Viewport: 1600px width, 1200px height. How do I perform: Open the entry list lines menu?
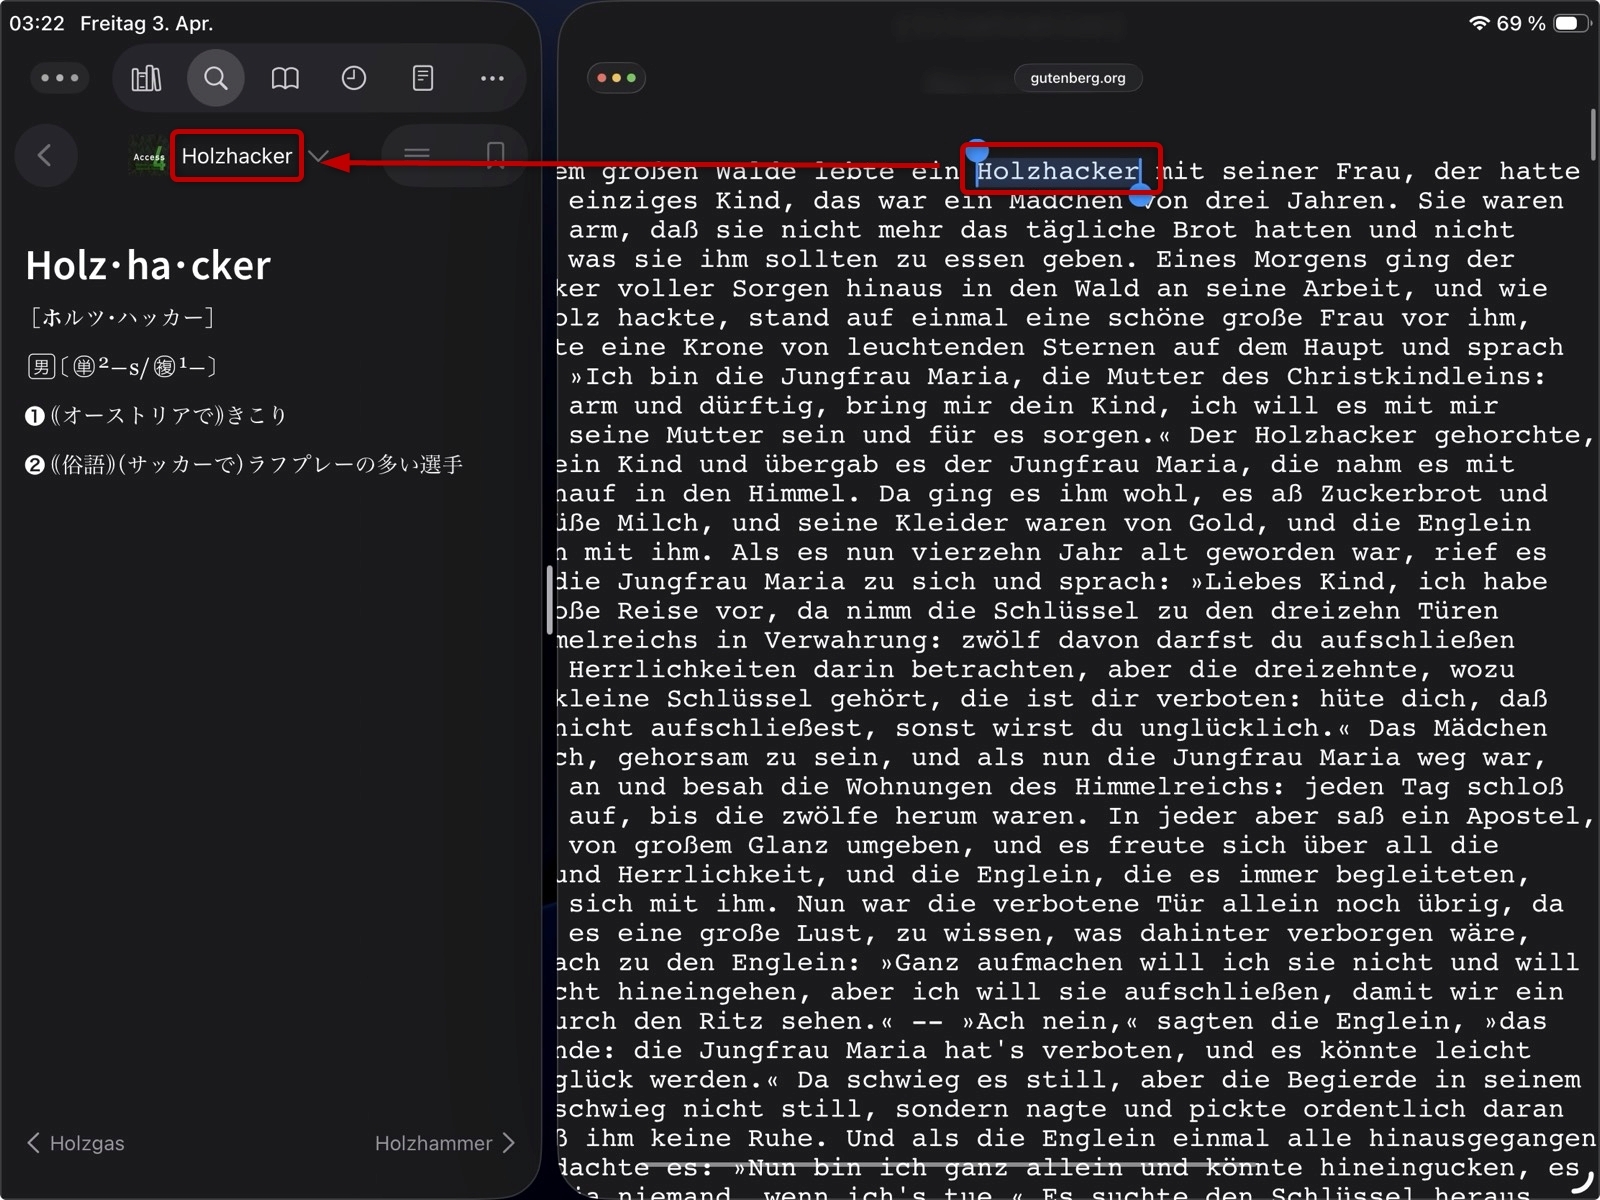pyautogui.click(x=417, y=155)
